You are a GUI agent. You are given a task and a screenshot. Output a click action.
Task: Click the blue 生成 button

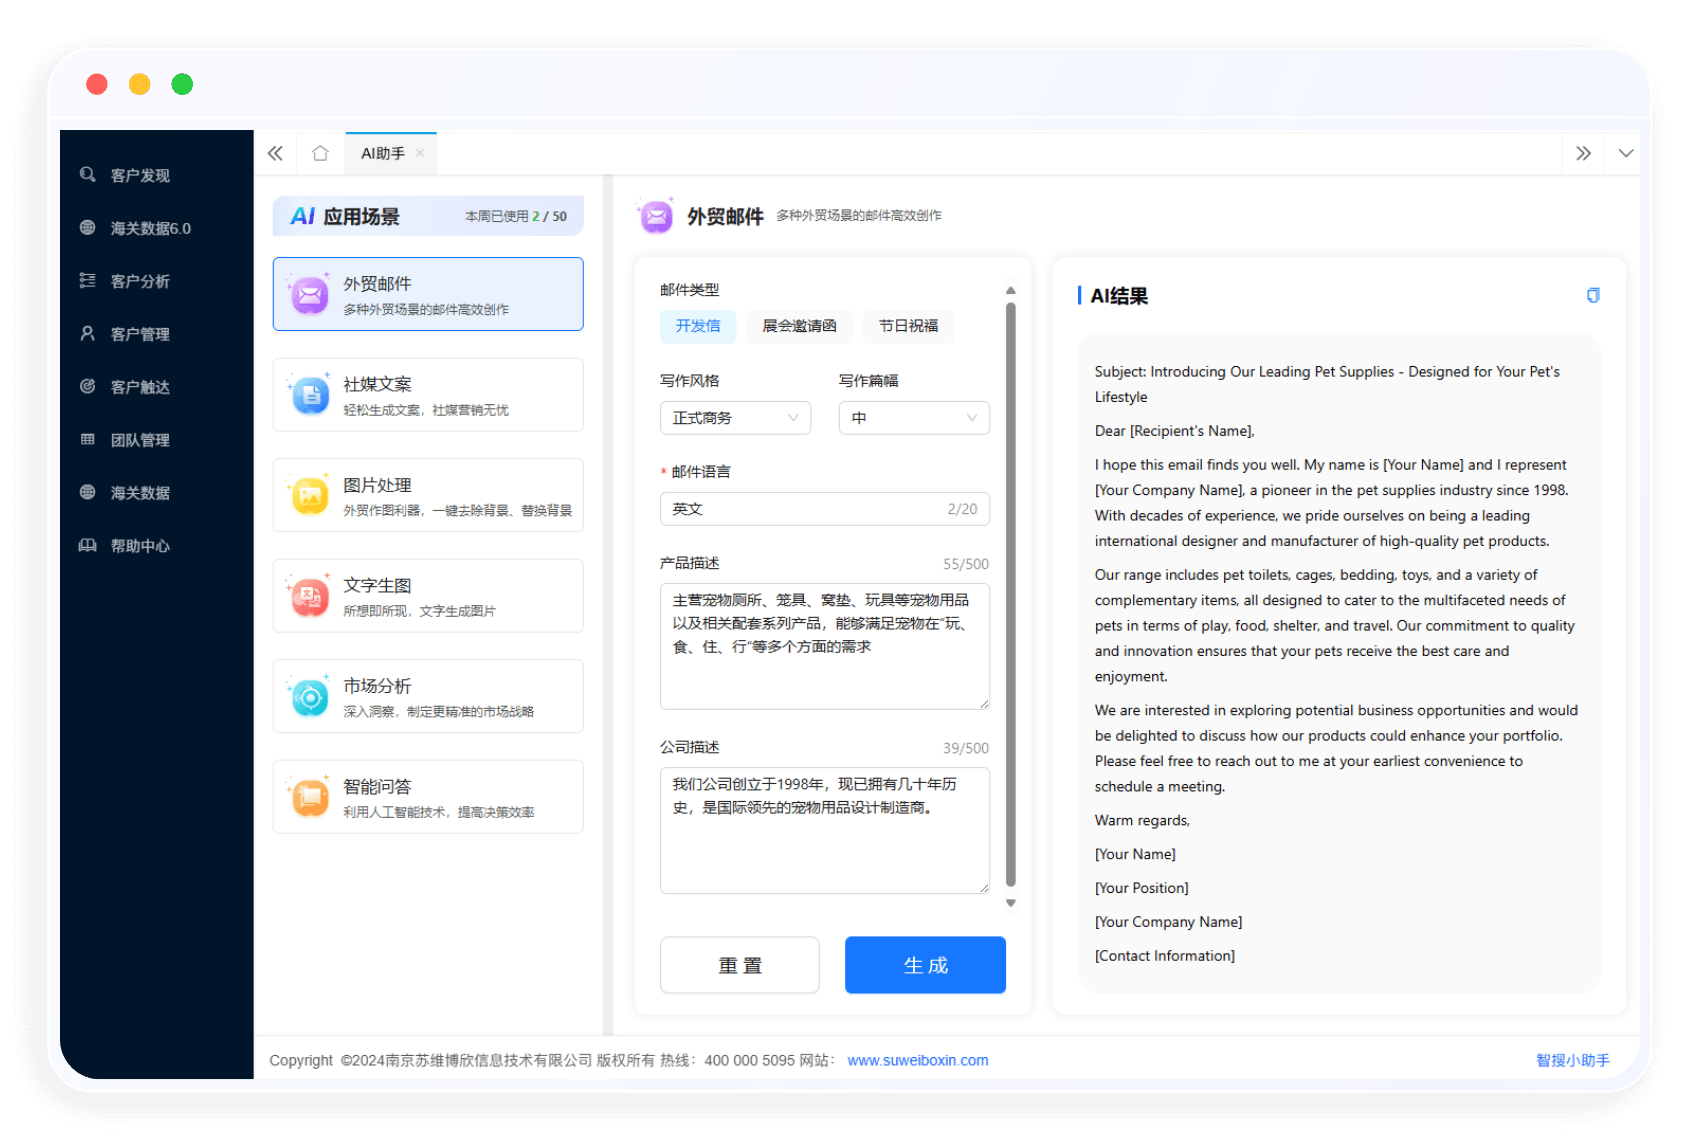(925, 965)
